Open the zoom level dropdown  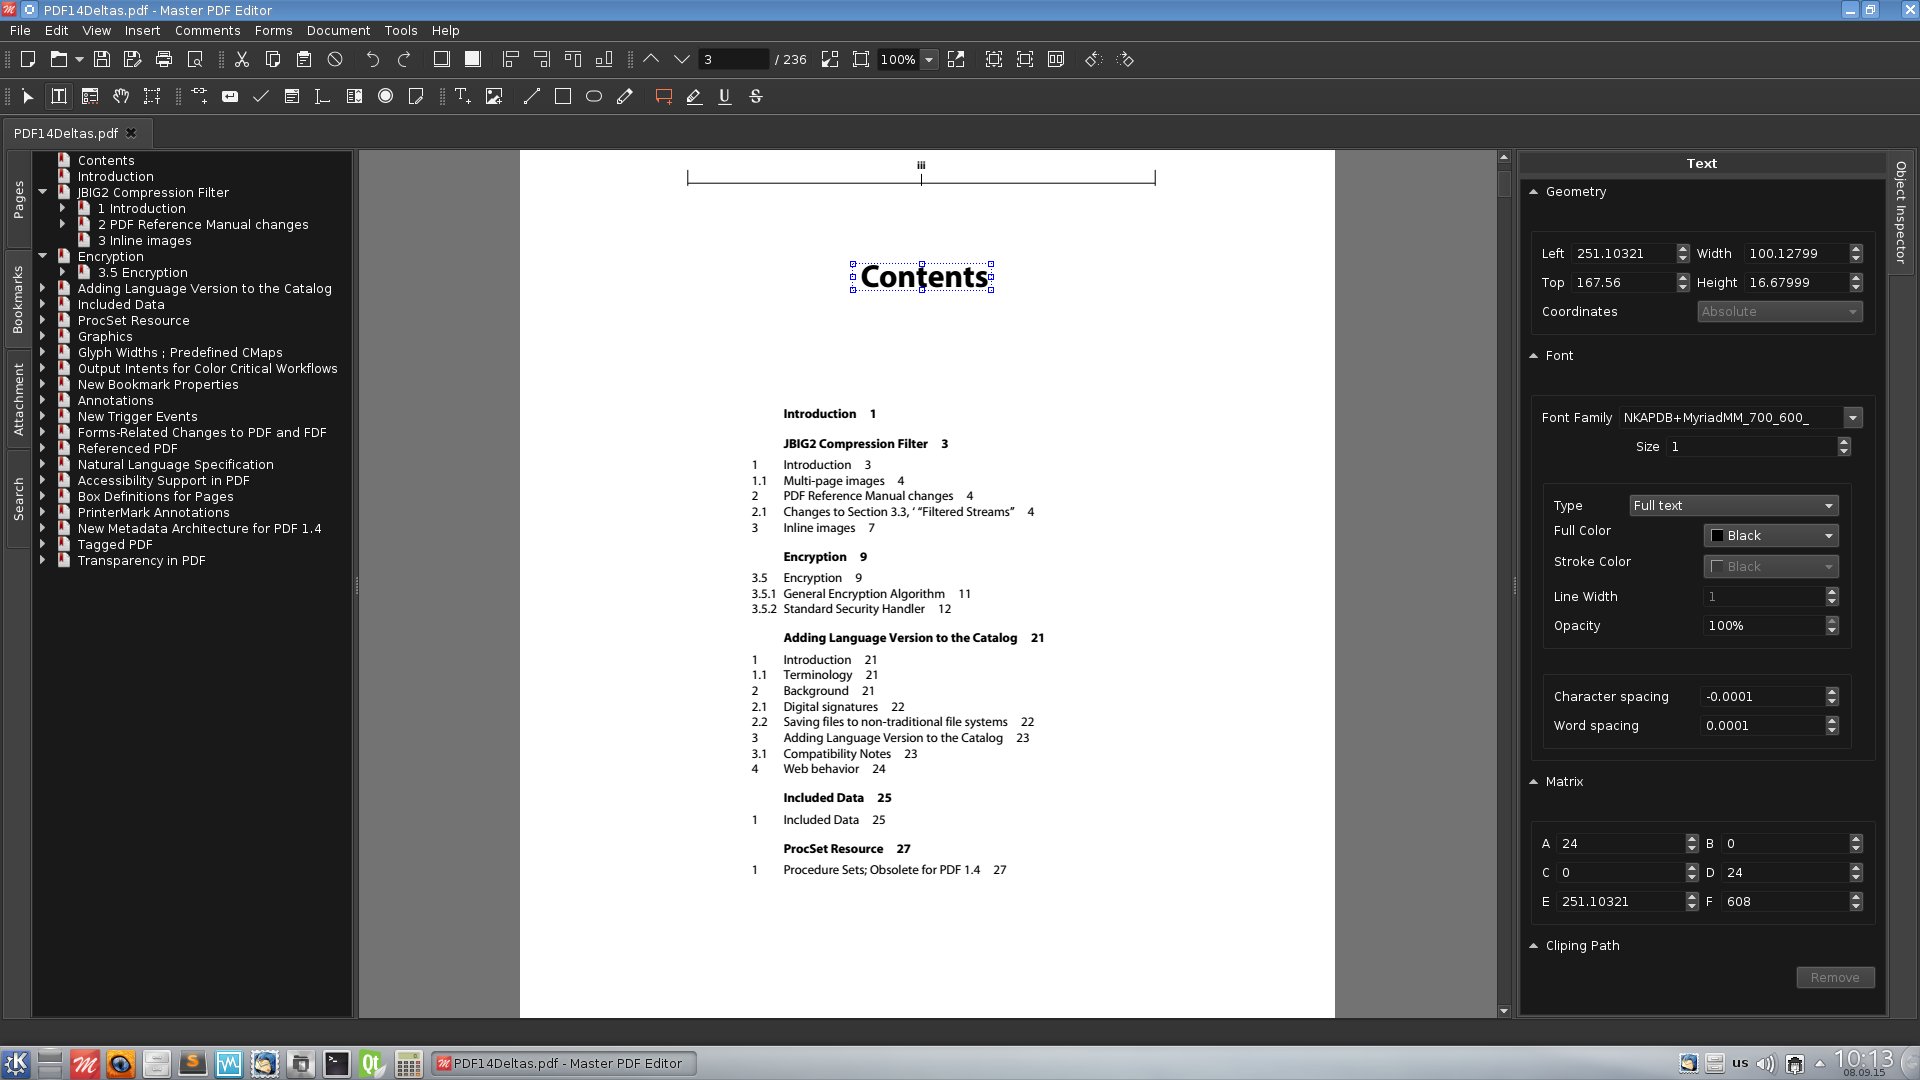[x=929, y=60]
